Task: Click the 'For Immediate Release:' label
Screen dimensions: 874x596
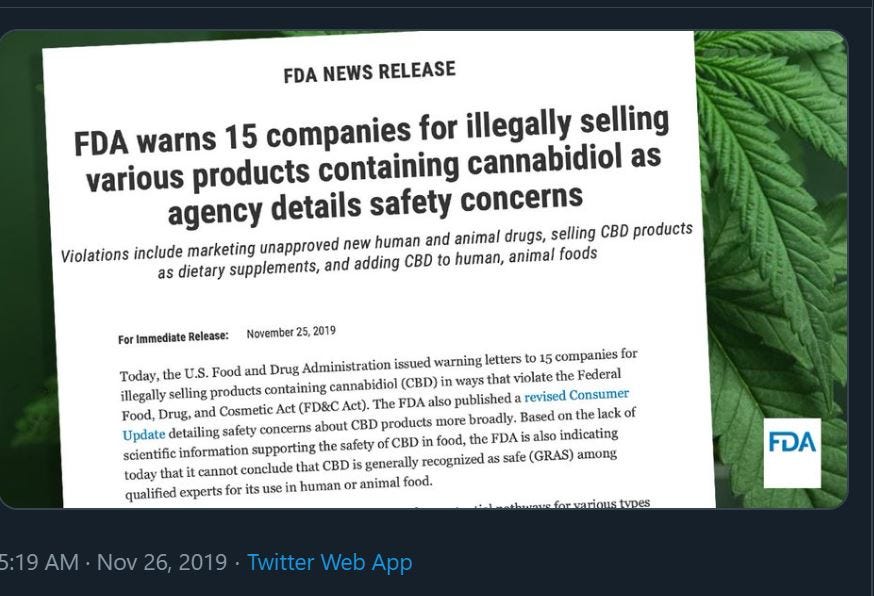Action: pos(173,338)
